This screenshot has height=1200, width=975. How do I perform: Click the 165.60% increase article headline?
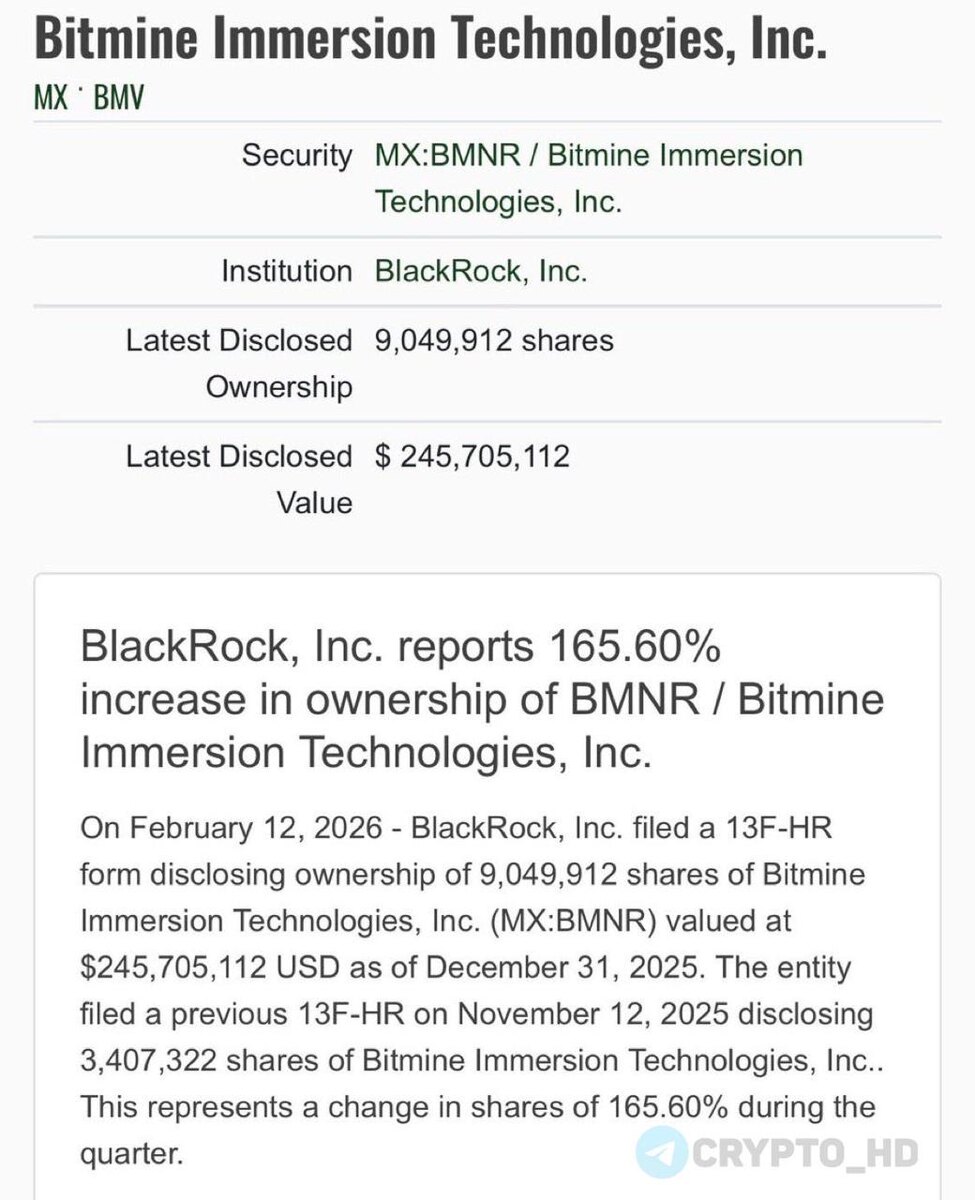(x=482, y=699)
